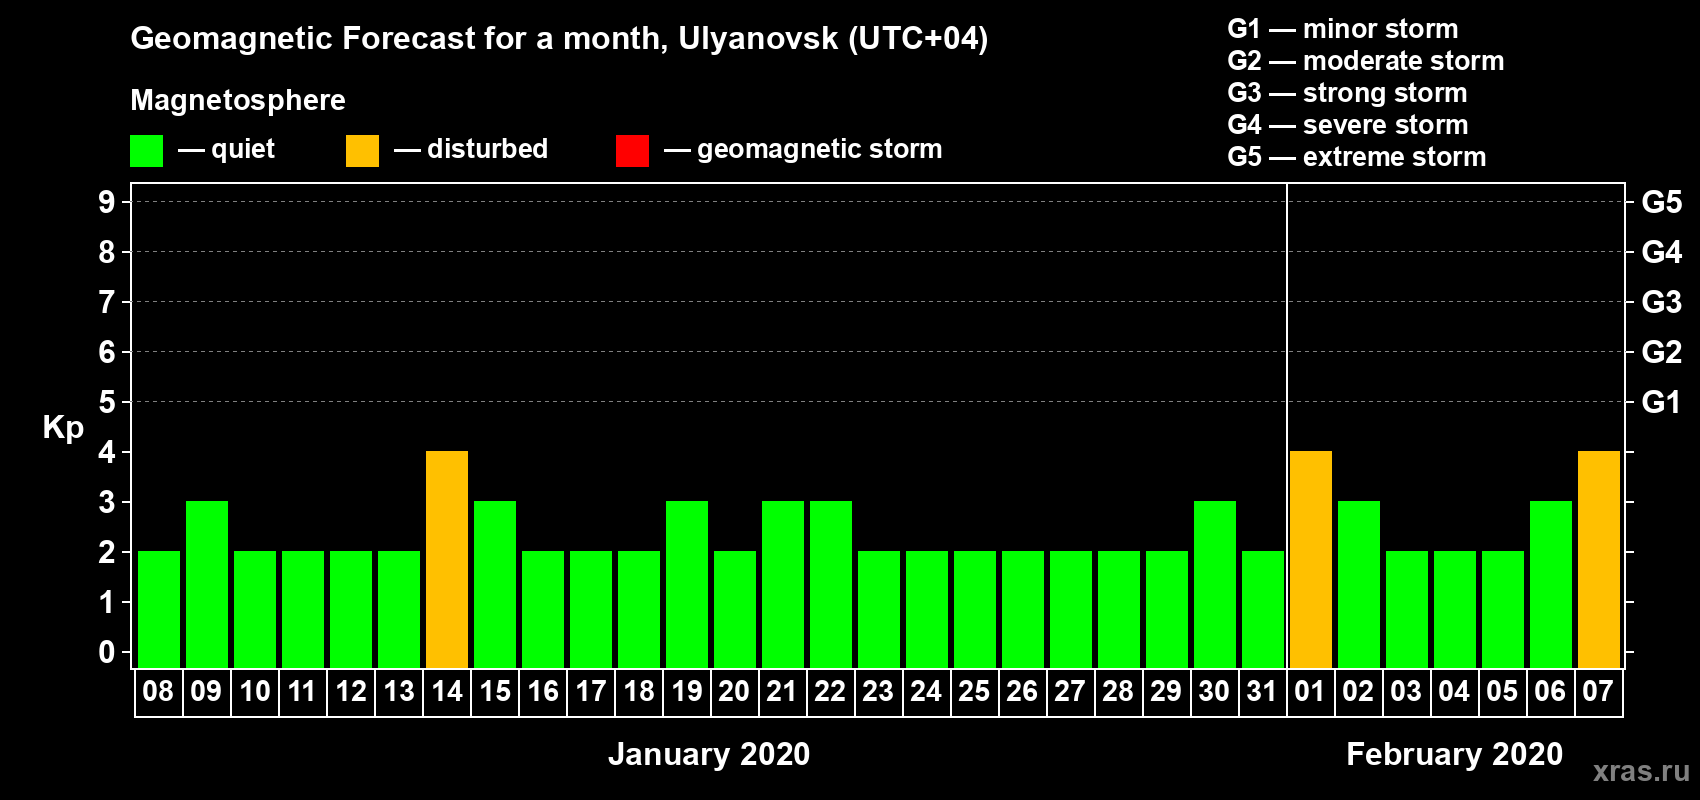Image resolution: width=1700 pixels, height=800 pixels.
Task: Click the G5 right-axis label
Action: (x=1662, y=202)
